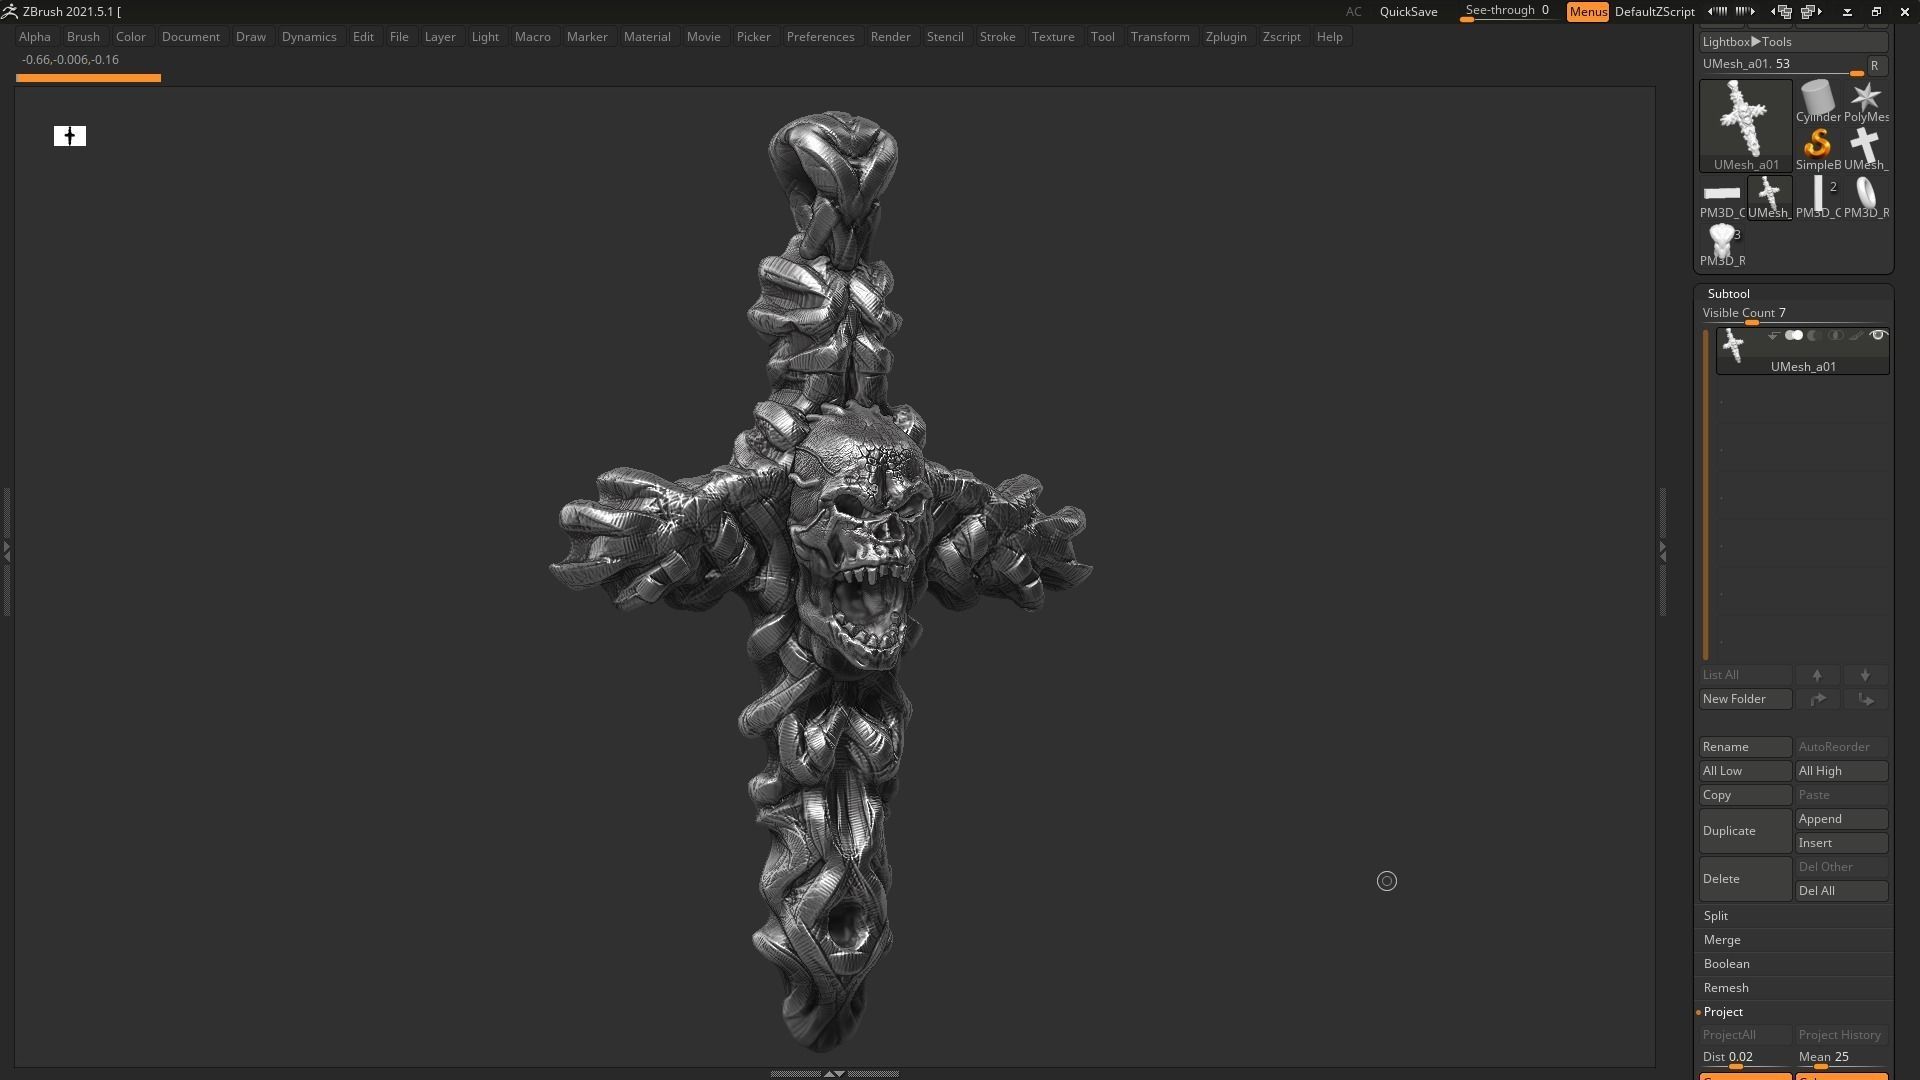
Task: Toggle subtraction boolean mode on UMesh_a01 subtool
Action: click(x=1814, y=336)
